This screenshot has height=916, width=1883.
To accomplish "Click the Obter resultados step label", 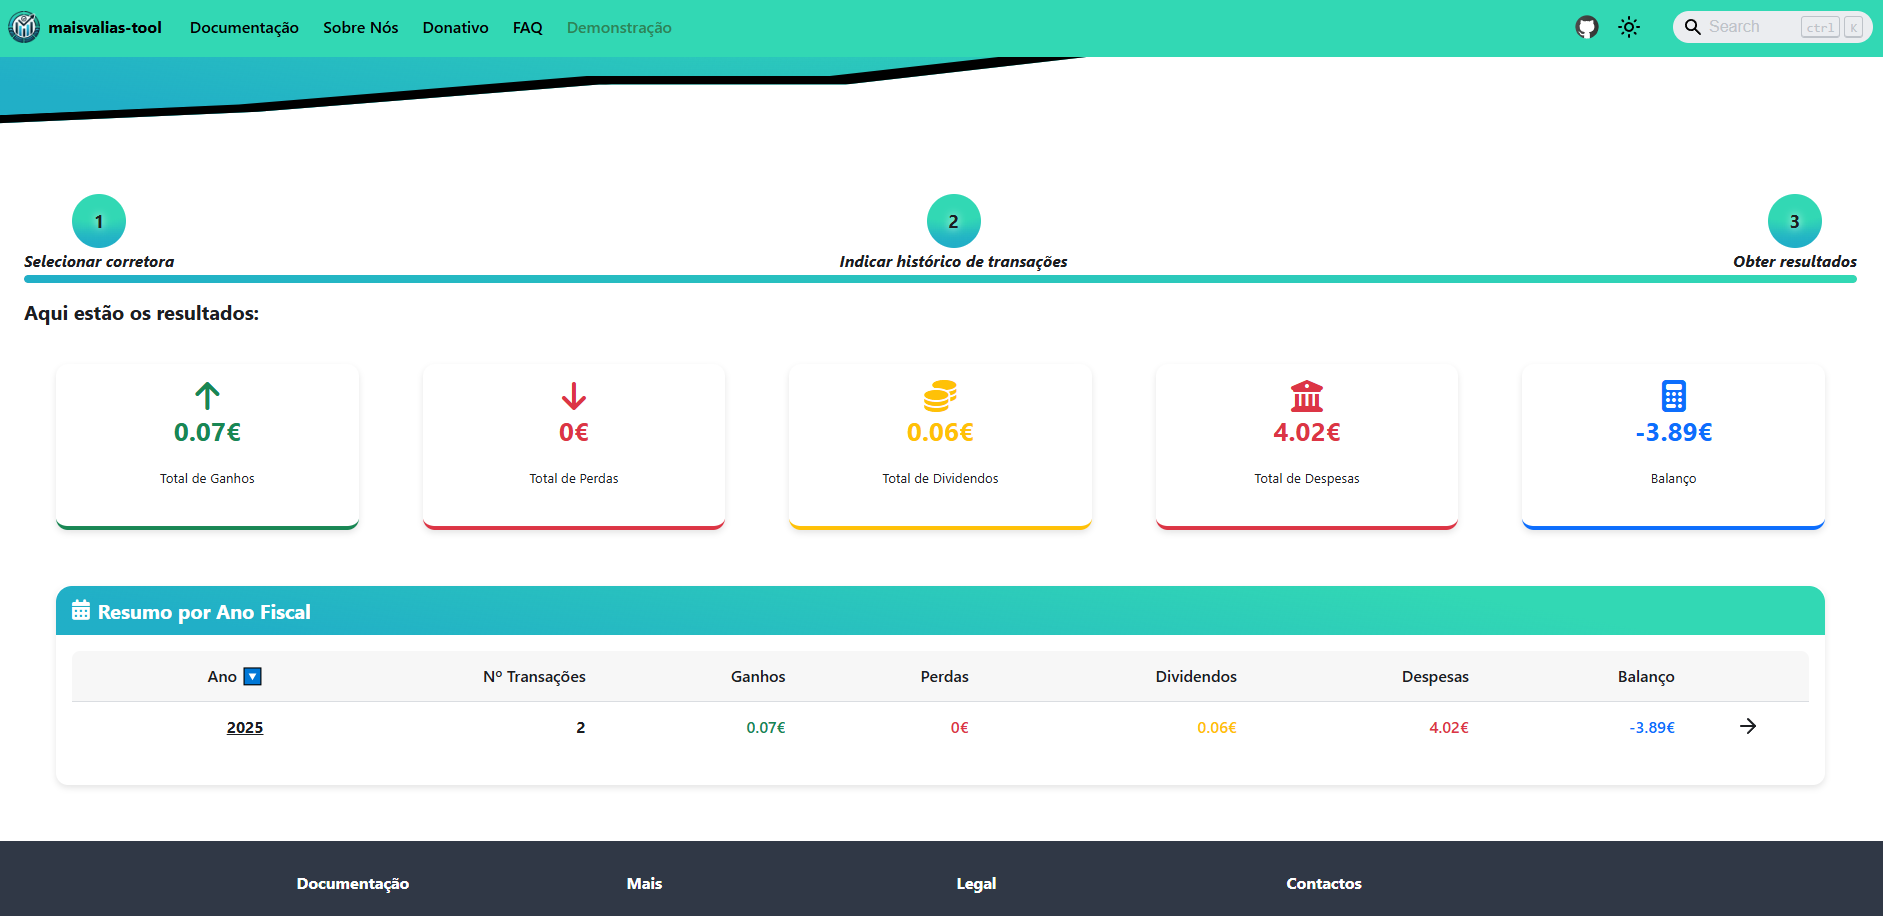I will click(1795, 262).
